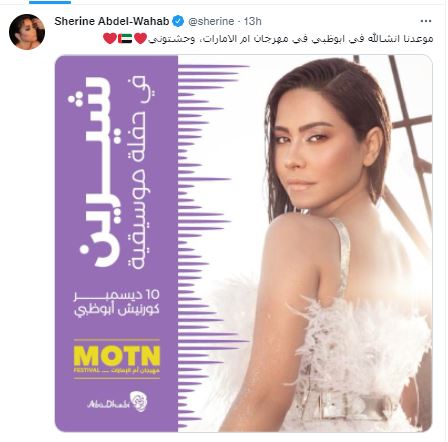Open the @sherine handle link
The width and height of the screenshot is (448, 442).
point(211,21)
